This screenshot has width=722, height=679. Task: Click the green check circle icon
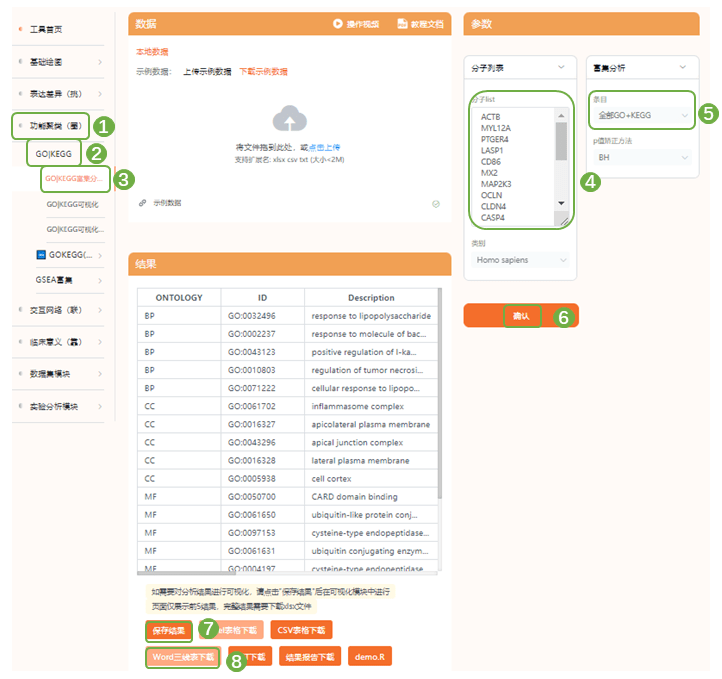pos(435,203)
